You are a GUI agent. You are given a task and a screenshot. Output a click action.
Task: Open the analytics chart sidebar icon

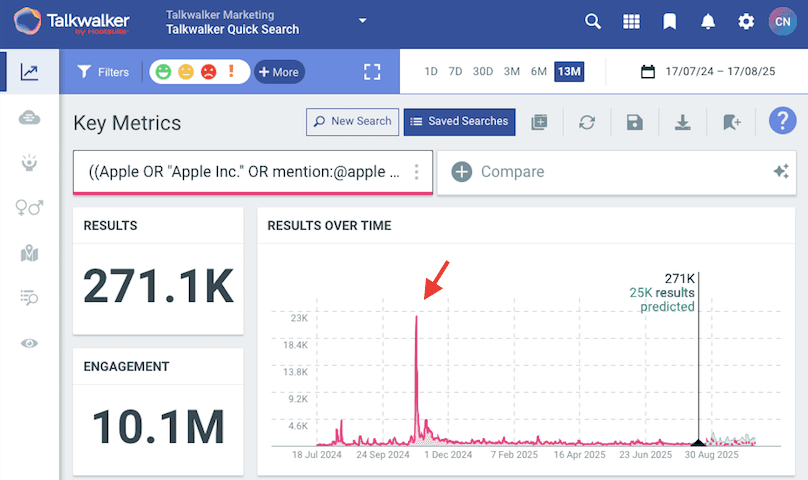29,72
